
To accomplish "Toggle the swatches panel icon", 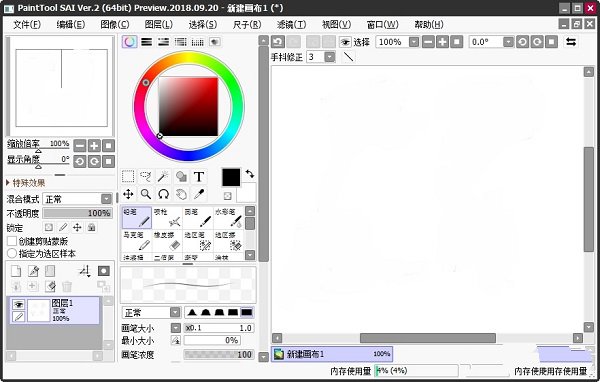I will tap(197, 42).
